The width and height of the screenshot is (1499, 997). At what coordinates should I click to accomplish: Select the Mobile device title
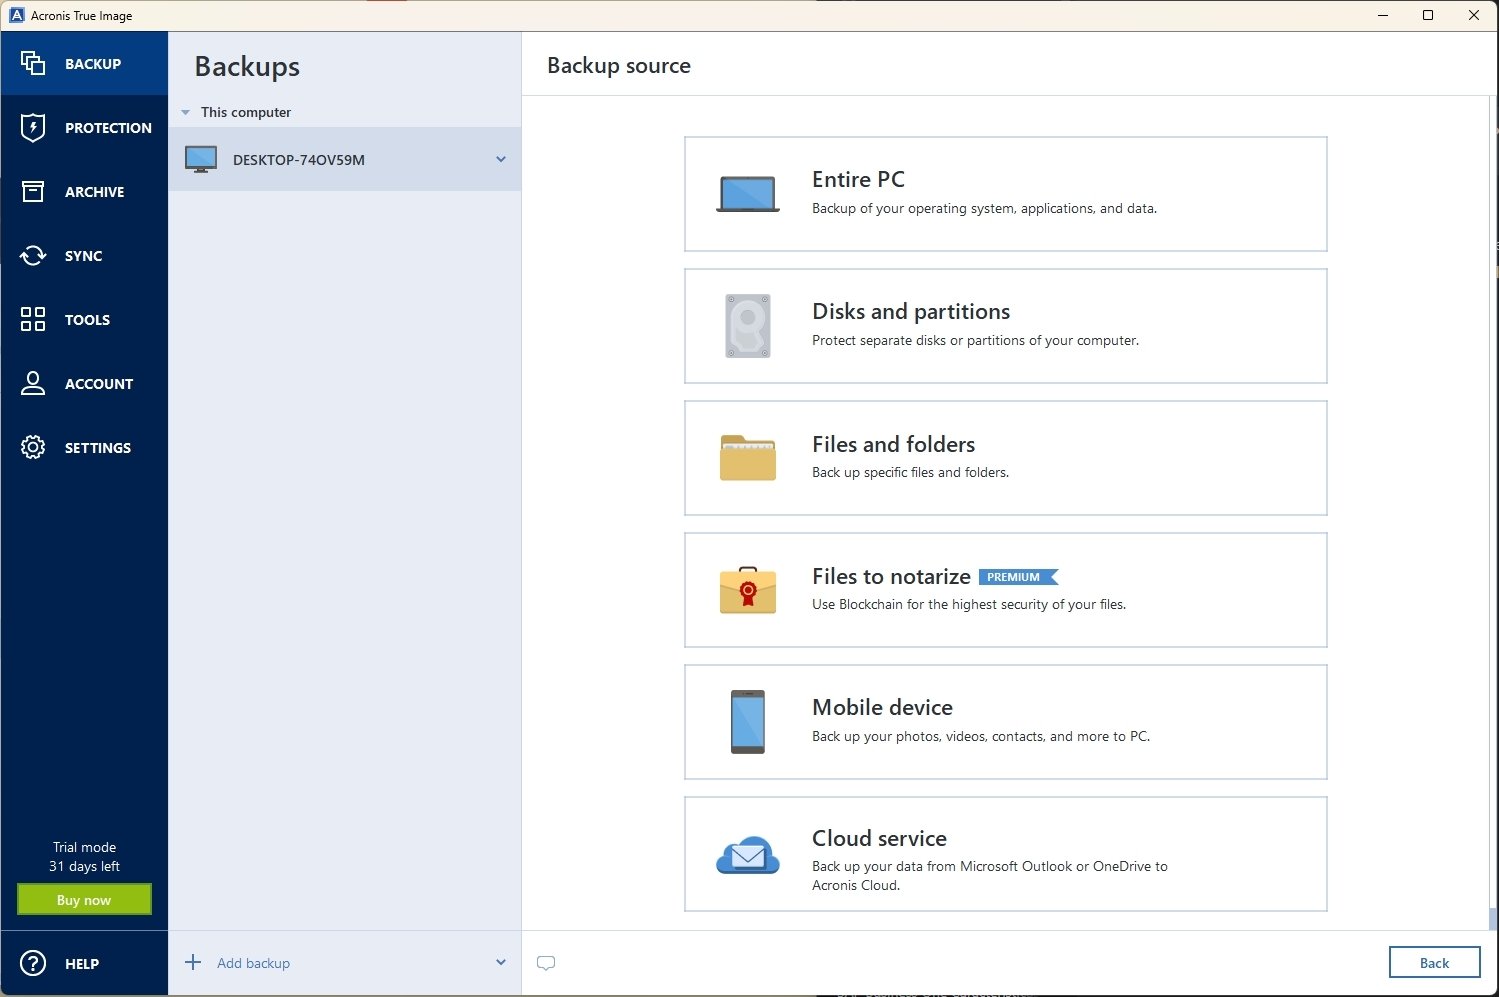(x=882, y=707)
